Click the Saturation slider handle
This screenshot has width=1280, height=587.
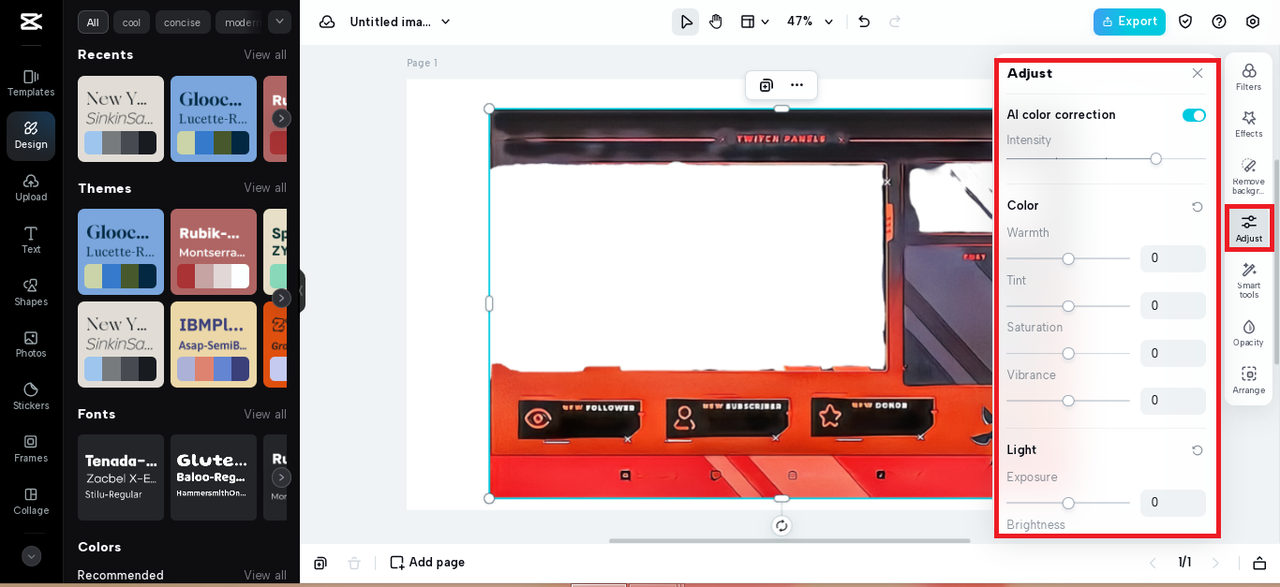[x=1068, y=353]
